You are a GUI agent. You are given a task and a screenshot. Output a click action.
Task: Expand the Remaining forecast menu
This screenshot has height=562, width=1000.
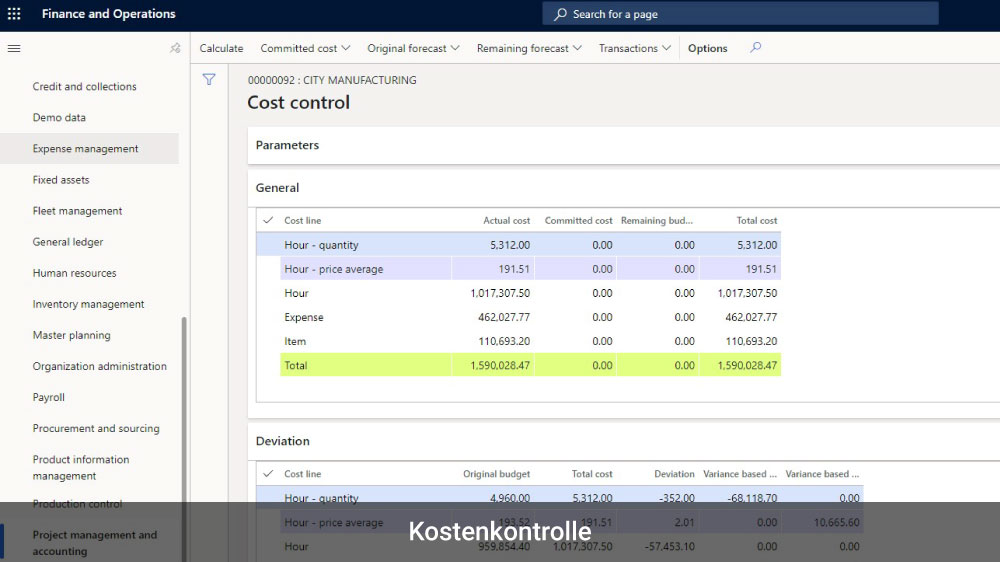(529, 48)
